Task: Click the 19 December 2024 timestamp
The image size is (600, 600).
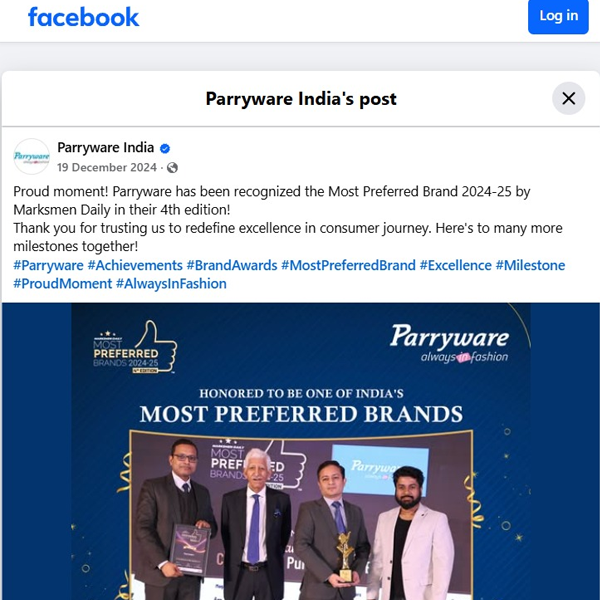Action: [x=107, y=168]
